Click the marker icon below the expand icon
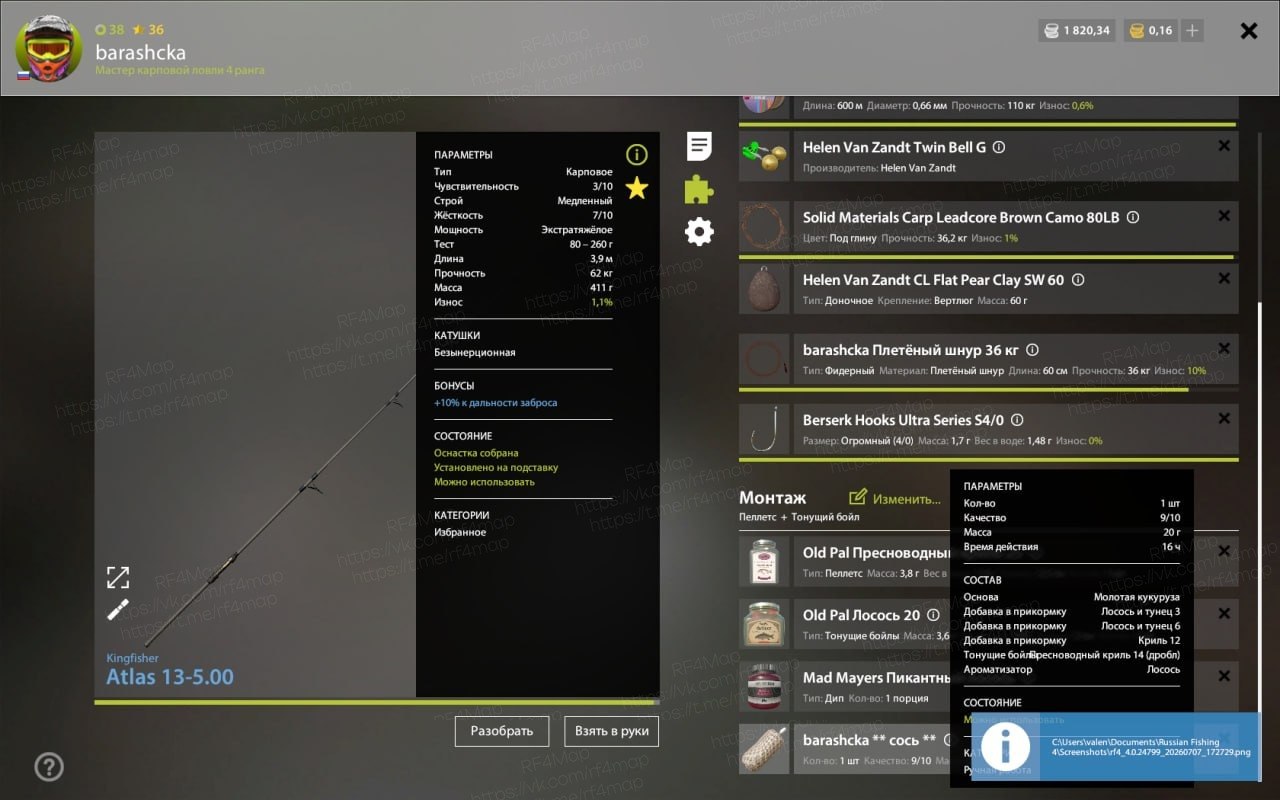 [x=118, y=609]
